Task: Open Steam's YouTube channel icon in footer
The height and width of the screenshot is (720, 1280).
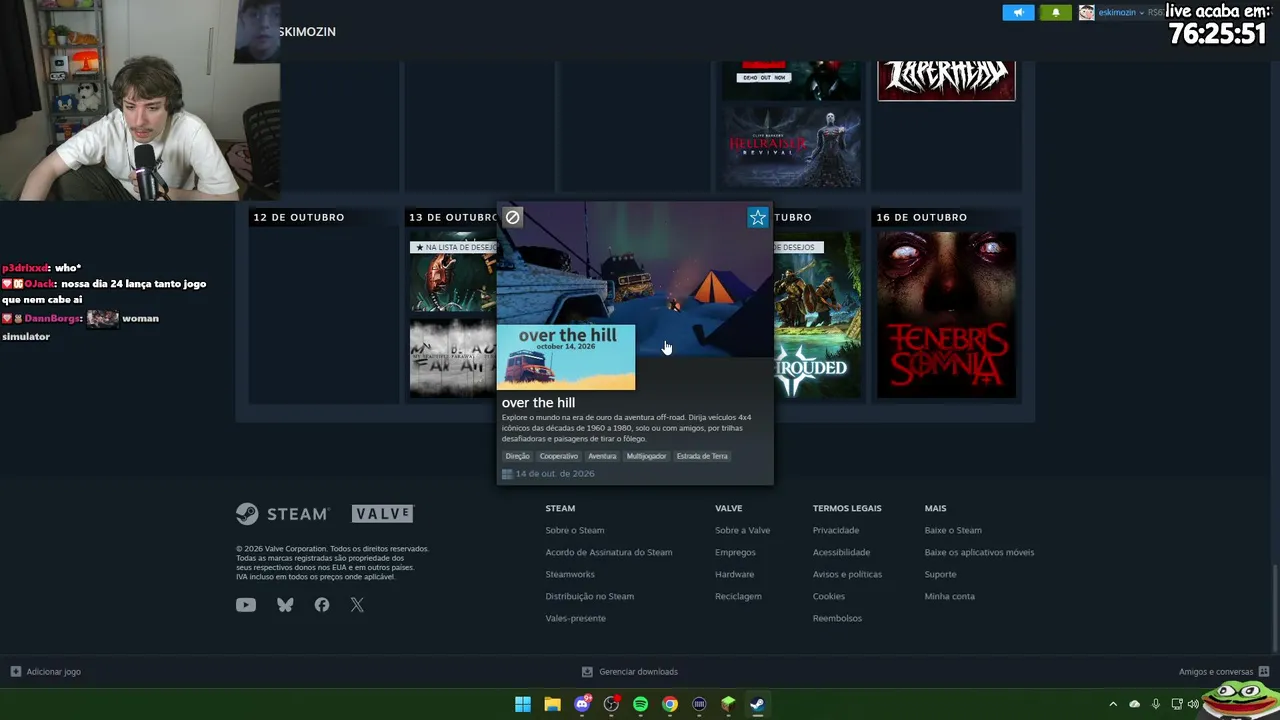Action: [246, 605]
